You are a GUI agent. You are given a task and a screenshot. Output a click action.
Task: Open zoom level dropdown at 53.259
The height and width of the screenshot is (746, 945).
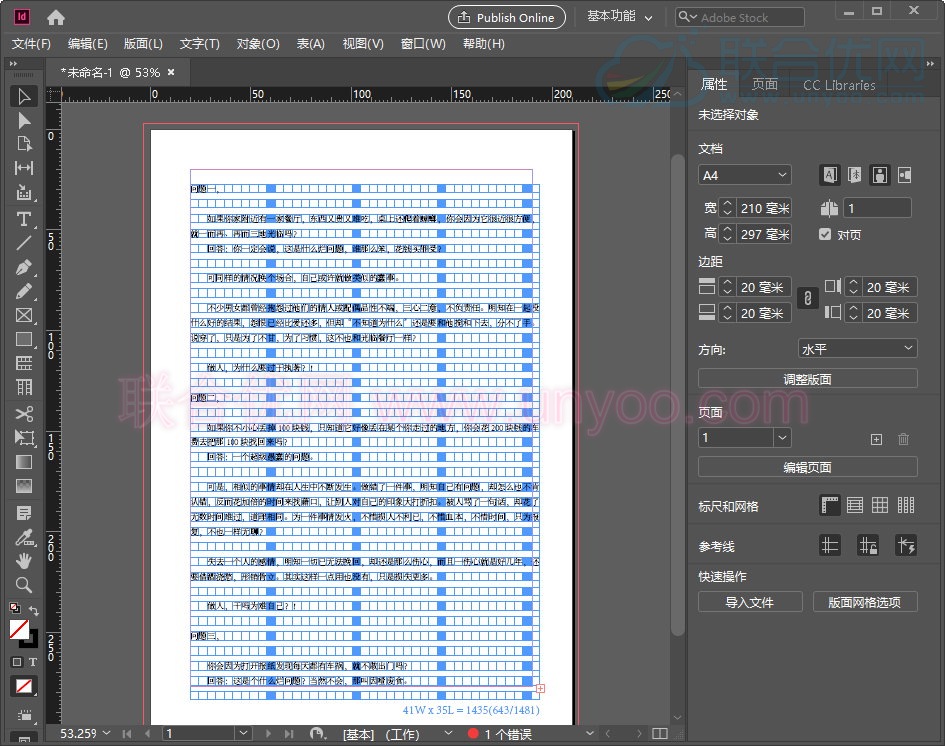pos(107,733)
